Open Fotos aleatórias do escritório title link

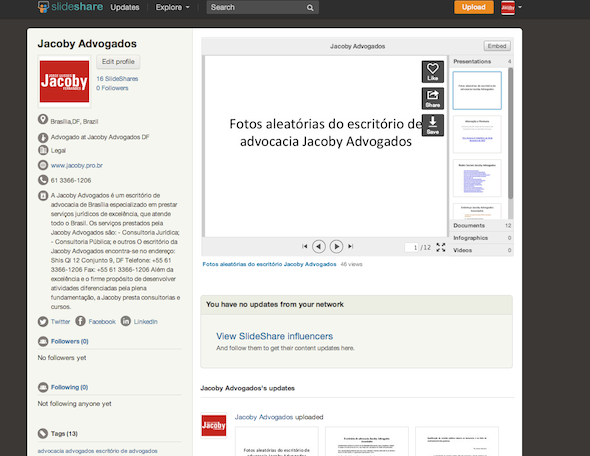pyautogui.click(x=269, y=264)
